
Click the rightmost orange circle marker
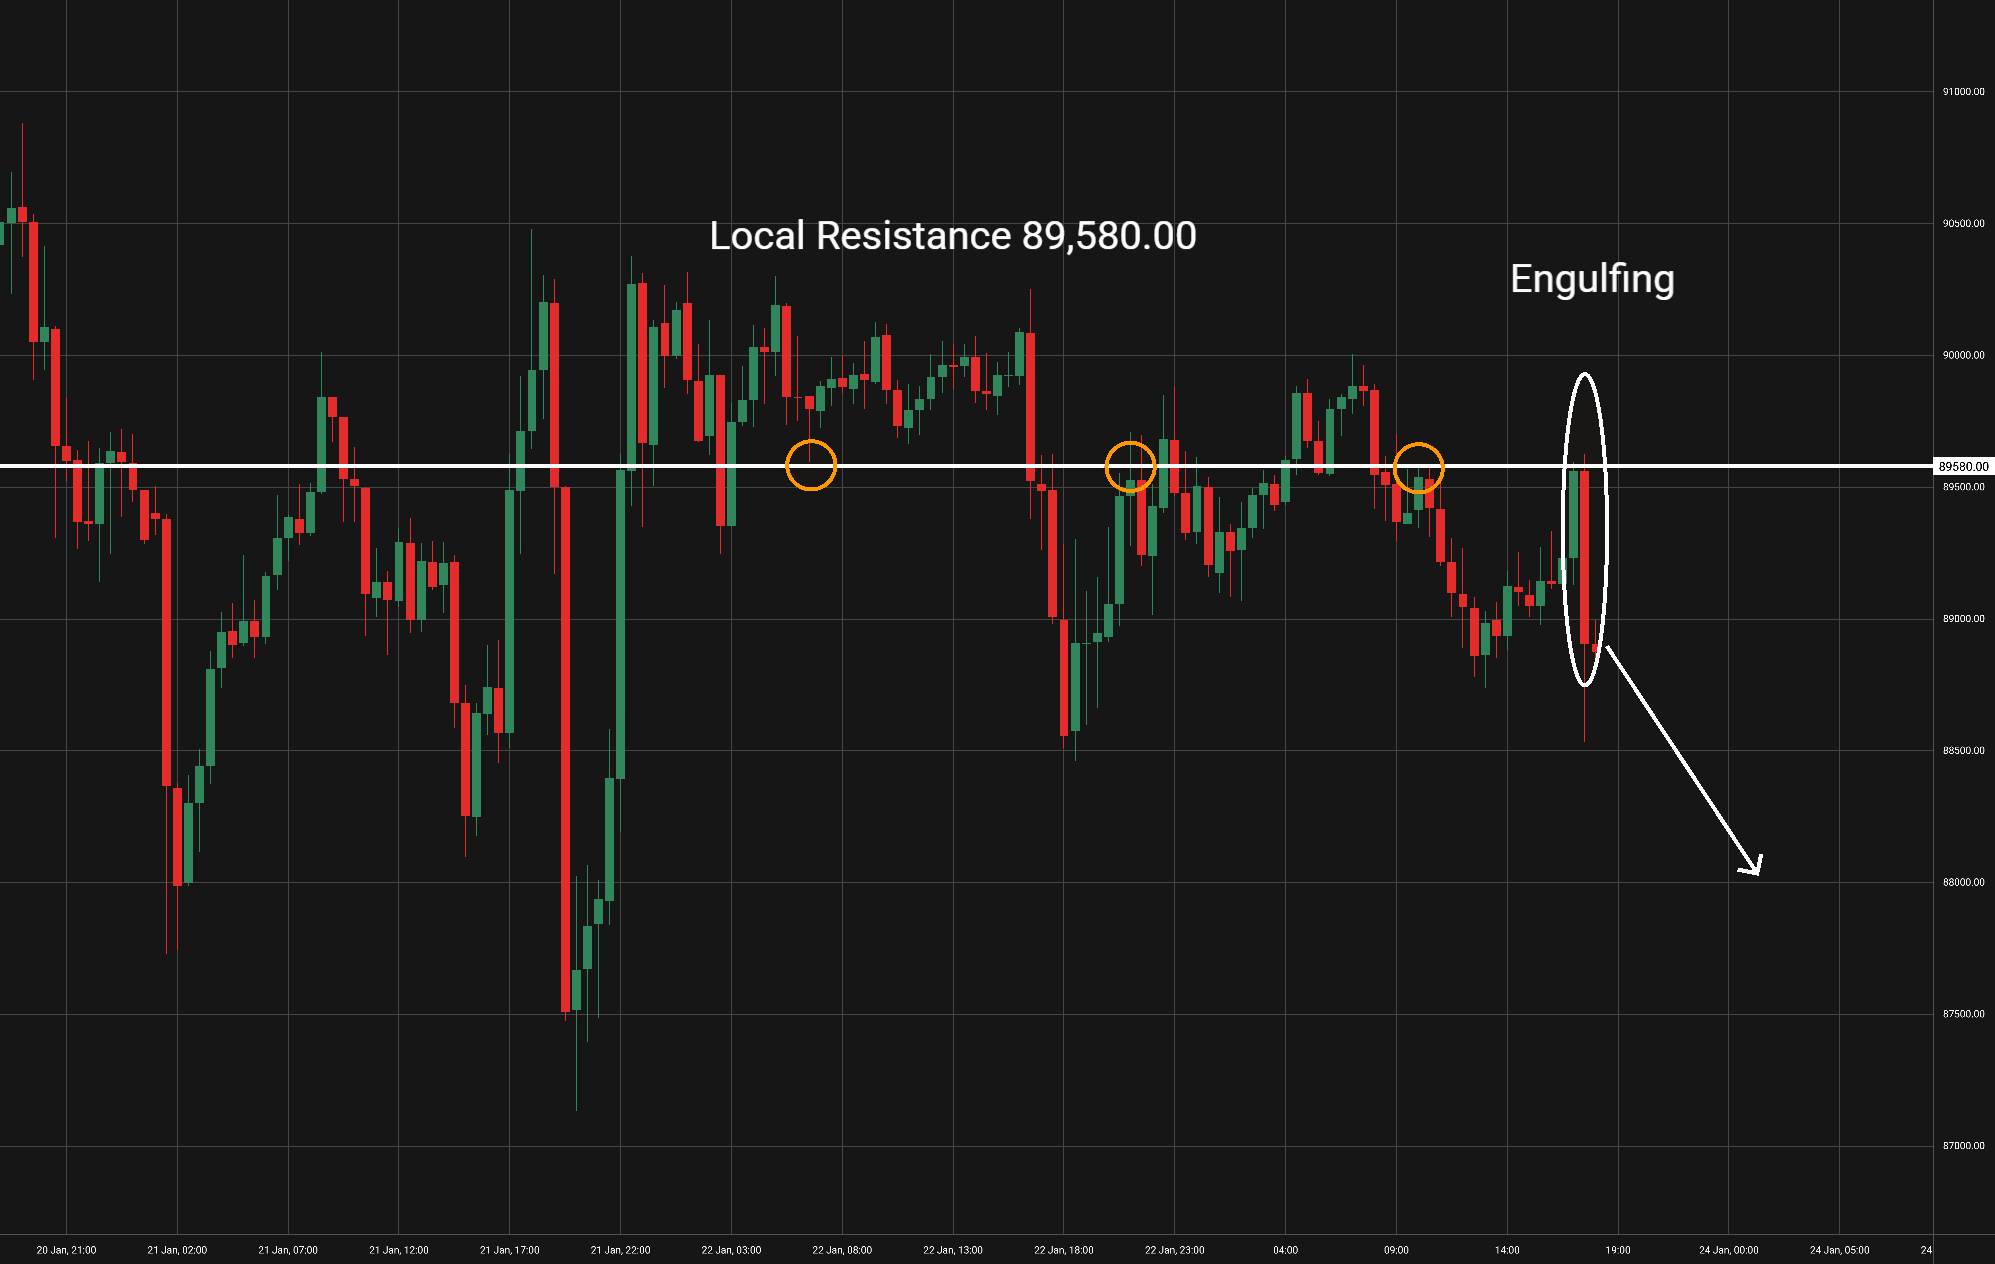point(1418,467)
